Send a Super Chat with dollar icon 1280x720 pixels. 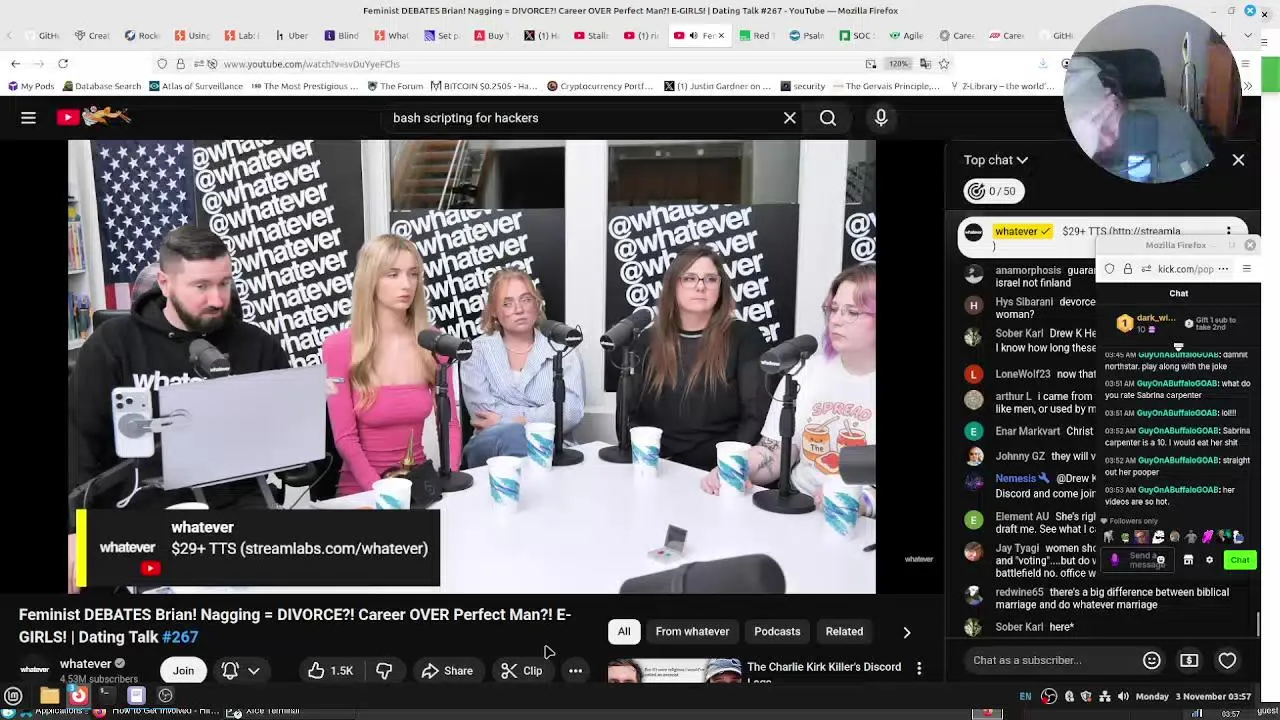pos(1189,660)
